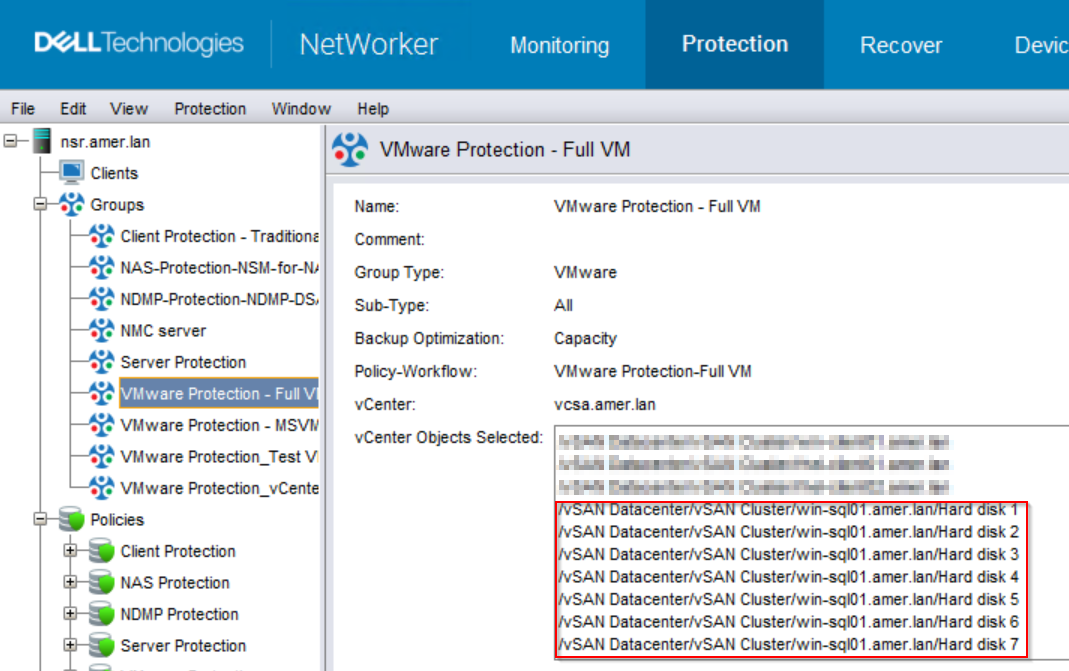The image size is (1069, 671).
Task: Open the View menu
Action: point(129,108)
